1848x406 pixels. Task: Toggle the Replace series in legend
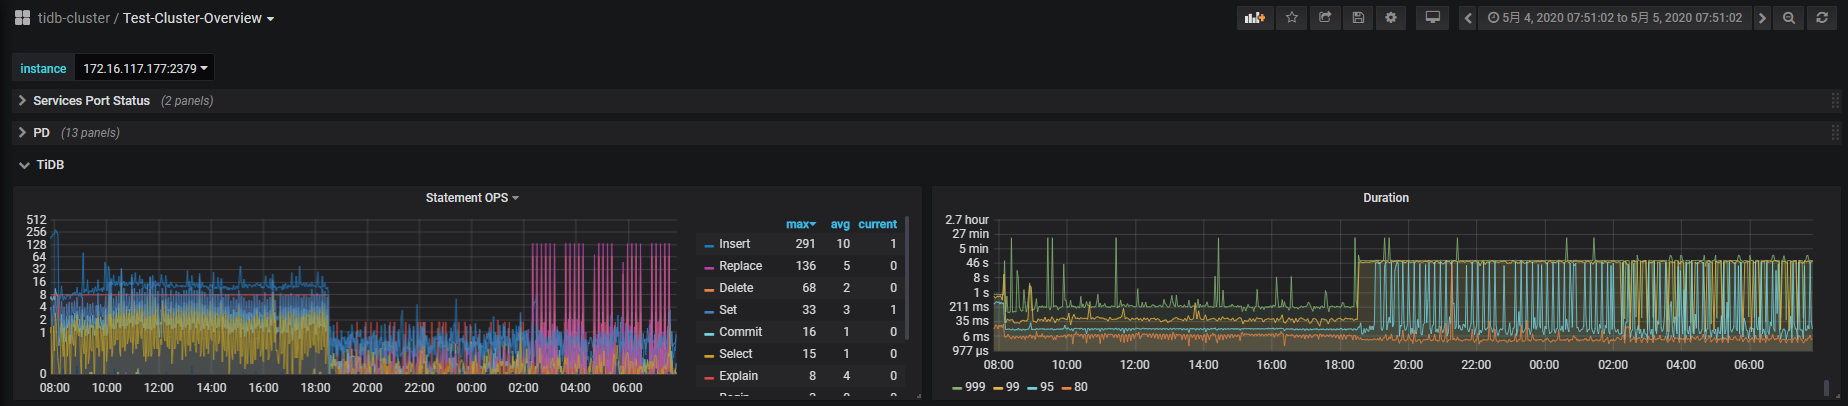tap(740, 266)
